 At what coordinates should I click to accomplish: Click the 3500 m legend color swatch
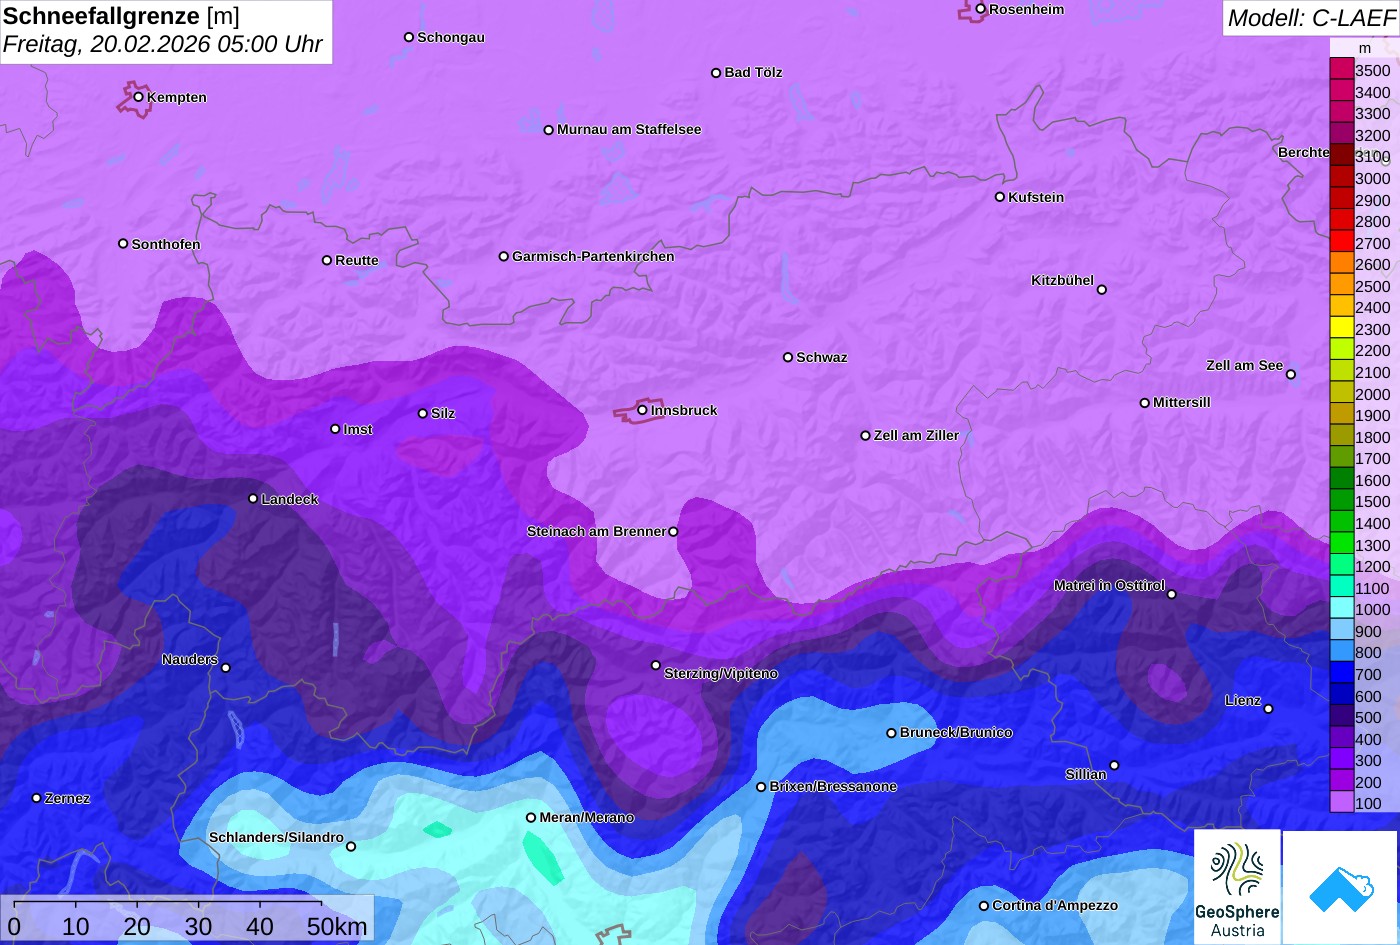click(x=1341, y=70)
